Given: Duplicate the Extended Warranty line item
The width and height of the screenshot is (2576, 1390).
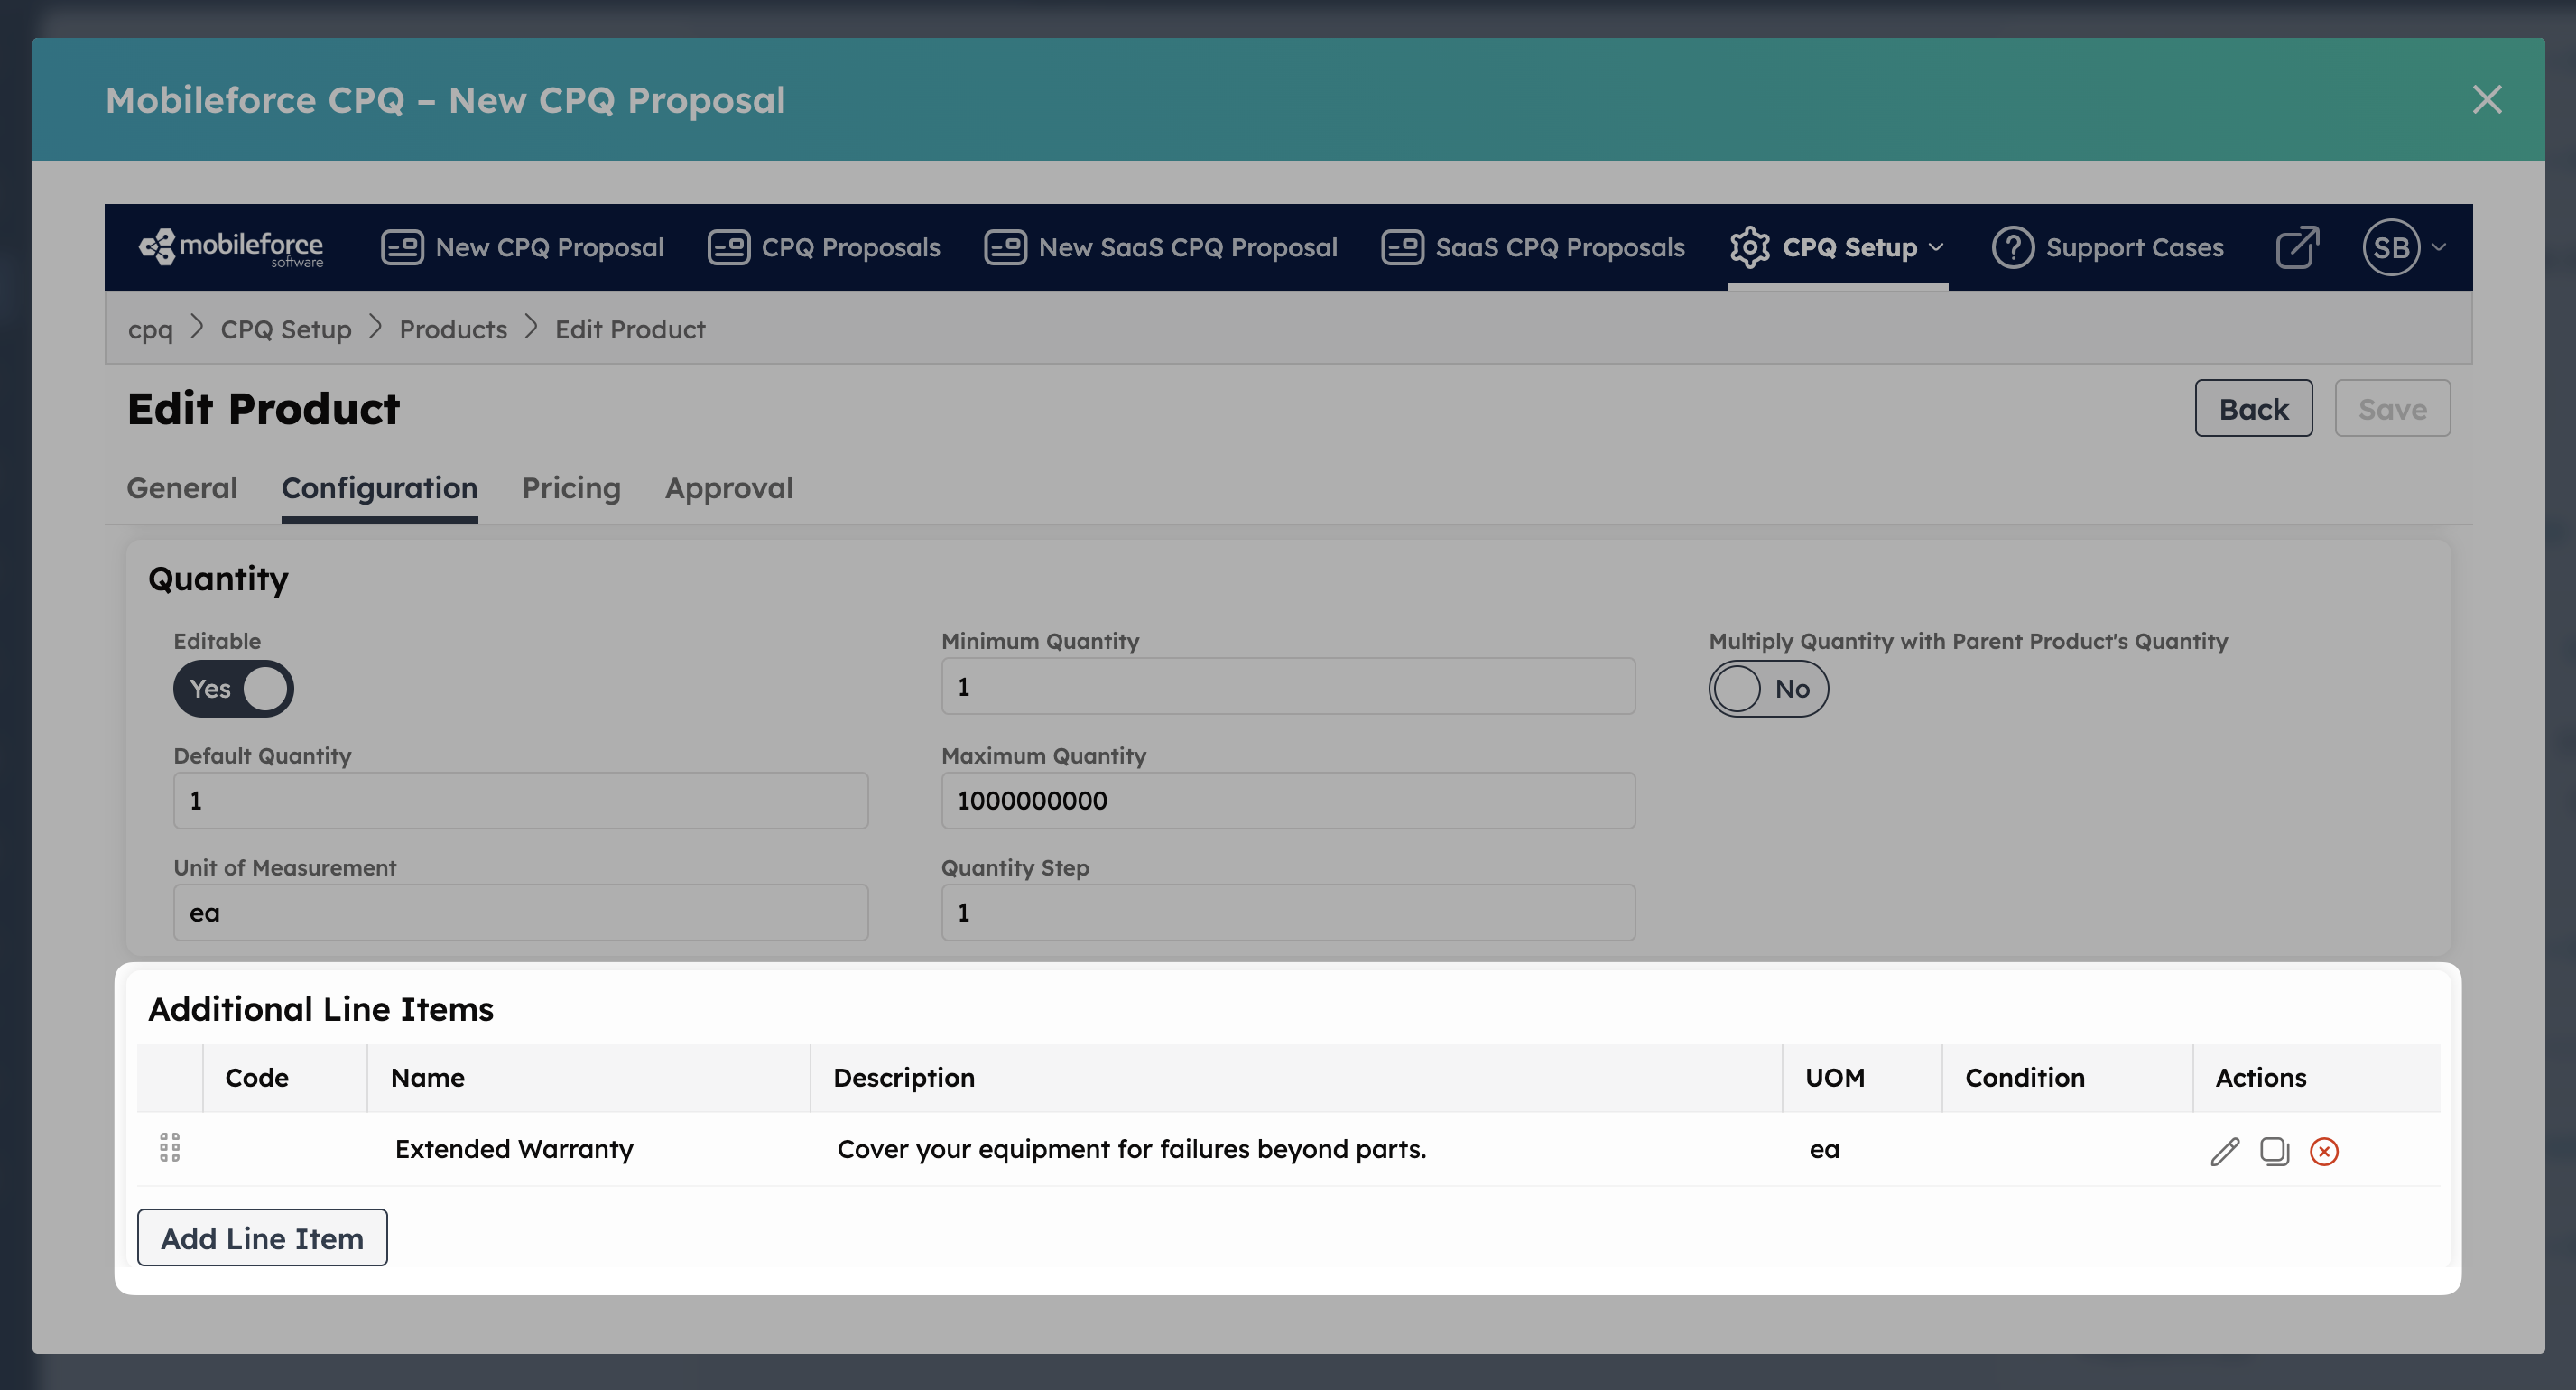Looking at the screenshot, I should click(x=2274, y=1151).
